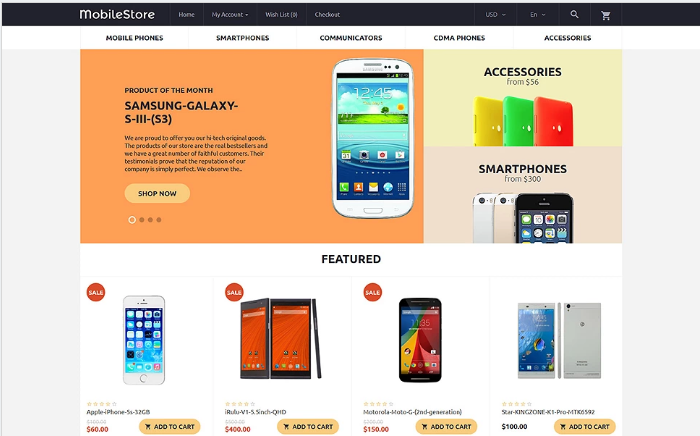
Task: Click SALE badge on Motorola Moto G
Action: pos(372,292)
